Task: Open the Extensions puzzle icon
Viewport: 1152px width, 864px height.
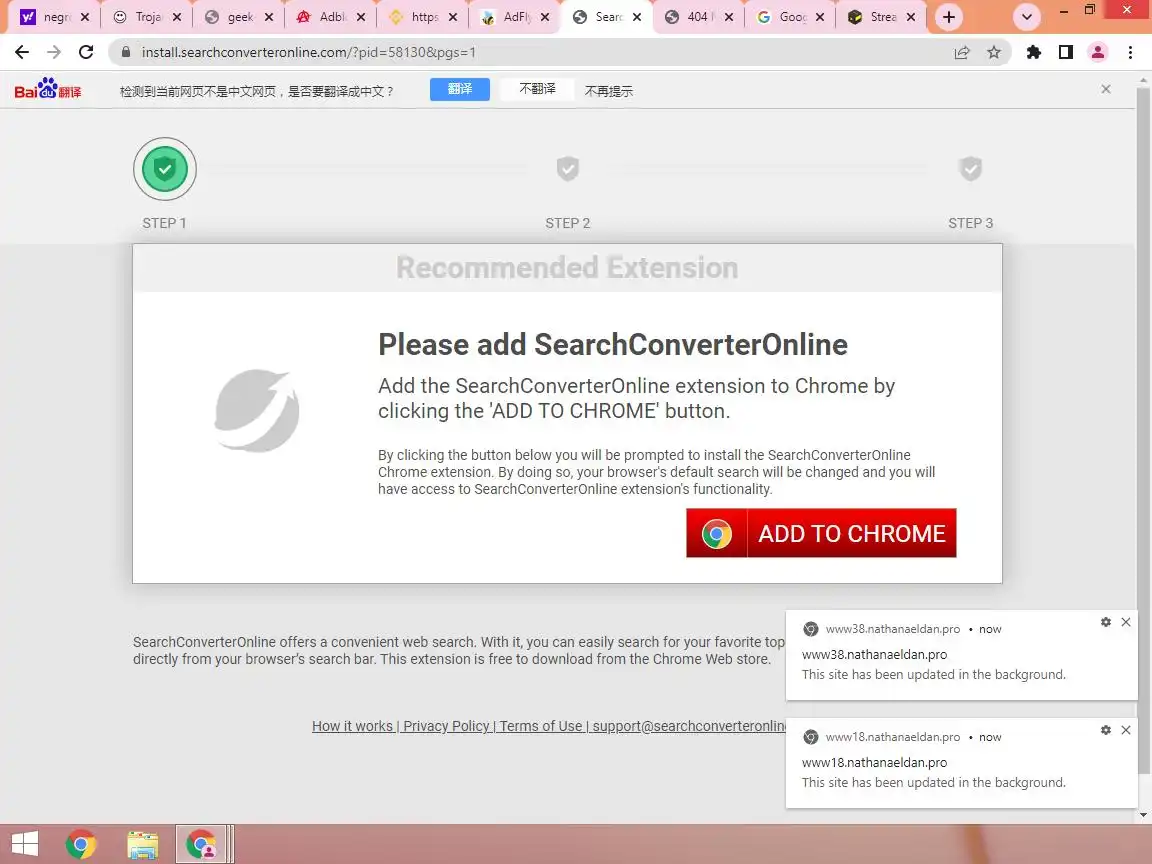Action: (x=1034, y=52)
